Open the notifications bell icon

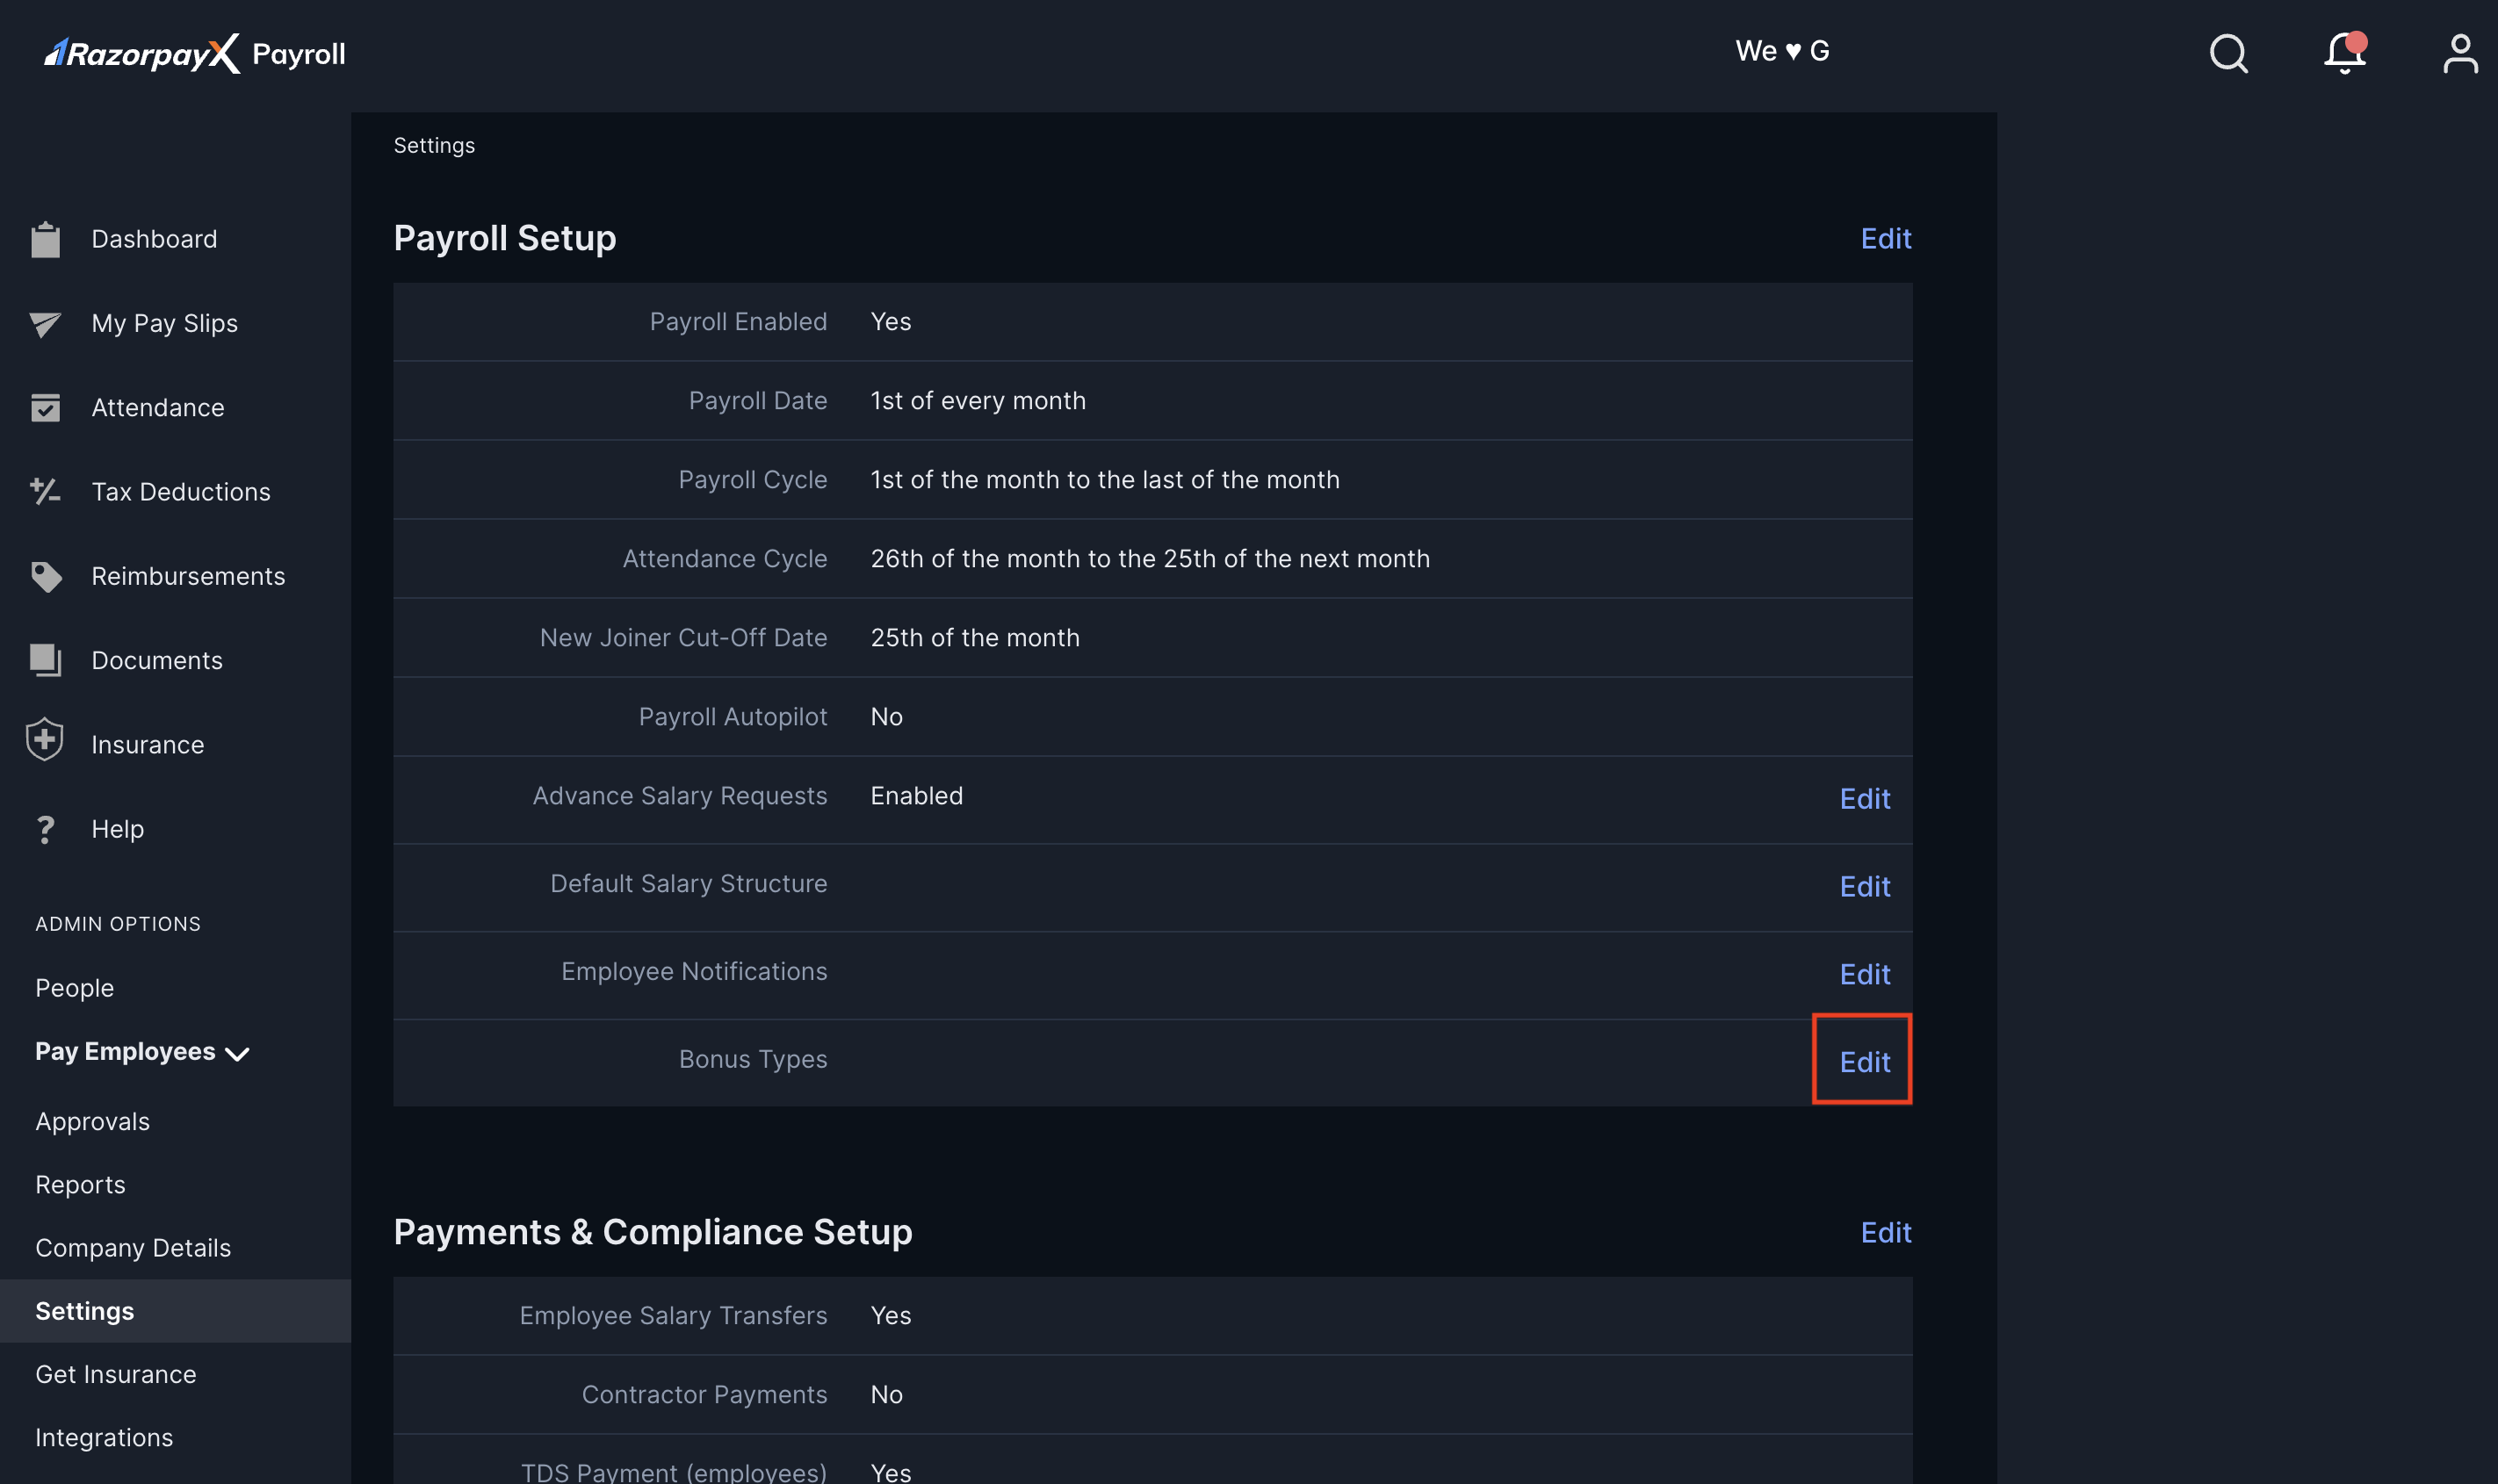tap(2344, 53)
